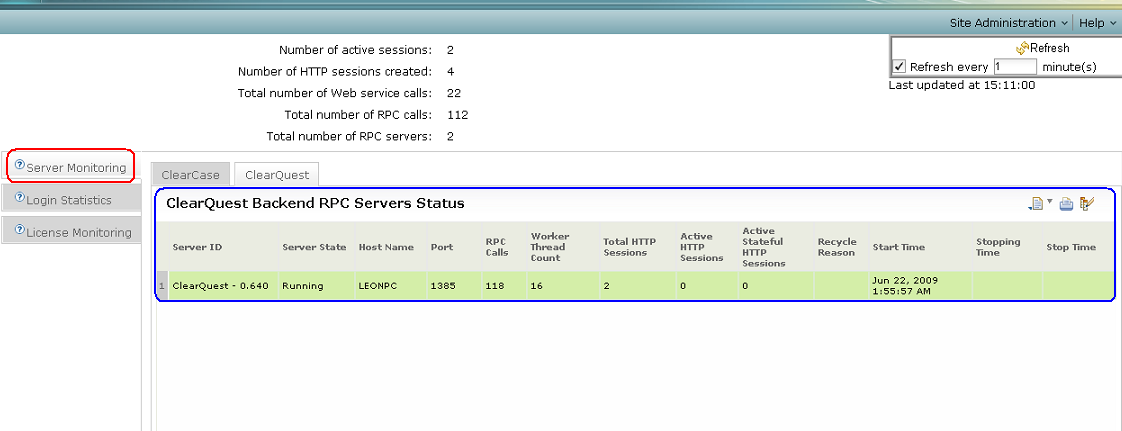This screenshot has height=431, width=1122.
Task: Click 'Number of active sessions:' label
Action: [x=356, y=50]
